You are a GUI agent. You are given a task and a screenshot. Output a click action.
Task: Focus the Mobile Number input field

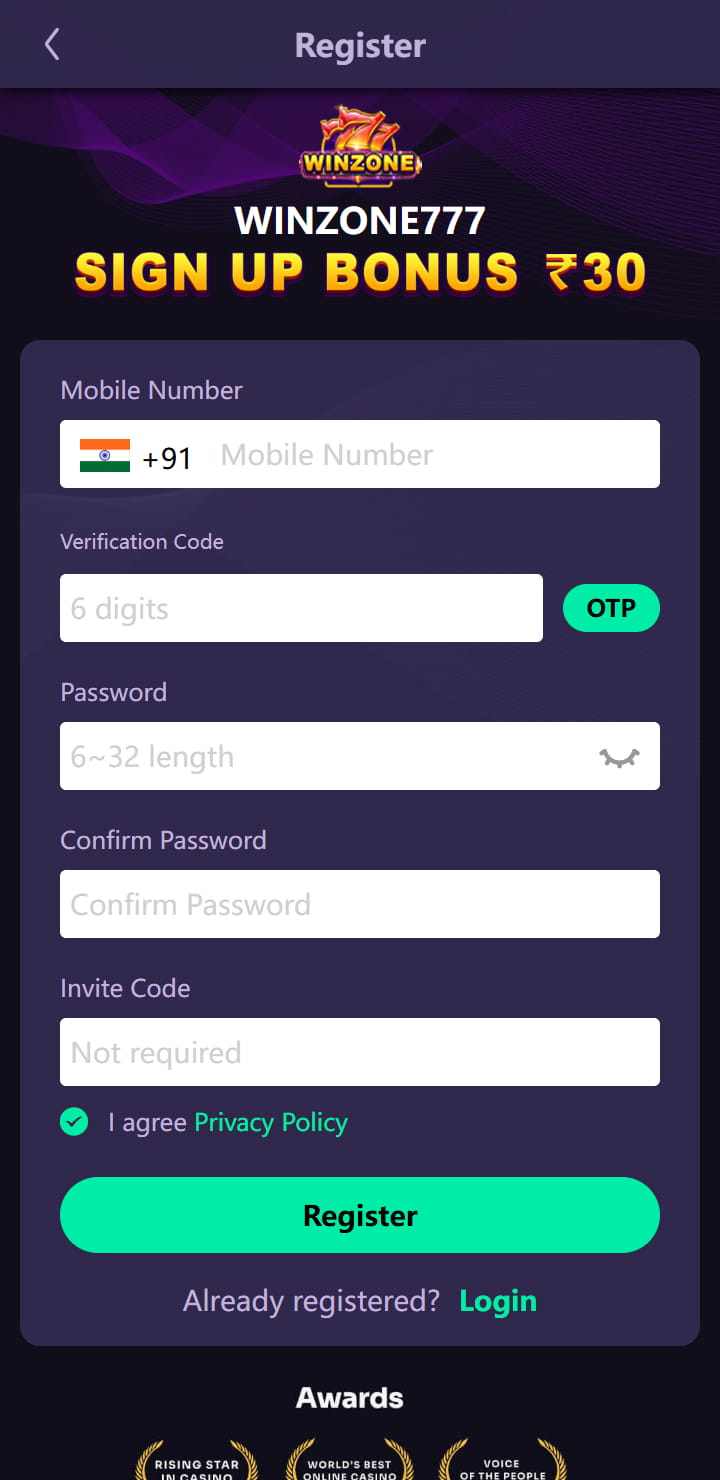coord(430,455)
